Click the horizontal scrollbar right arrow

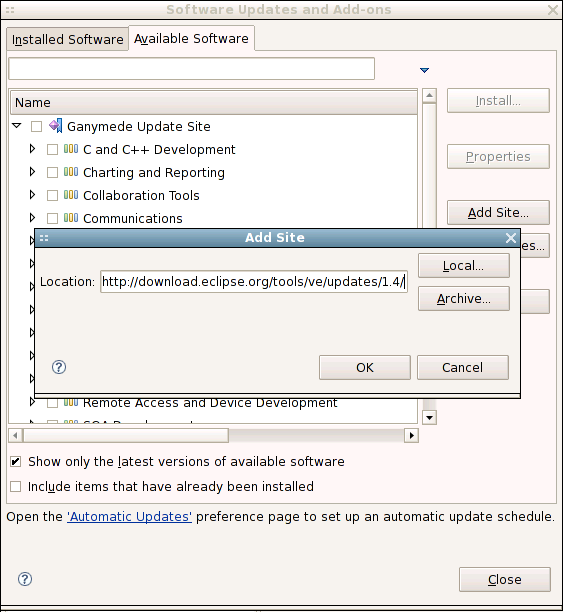[411, 435]
